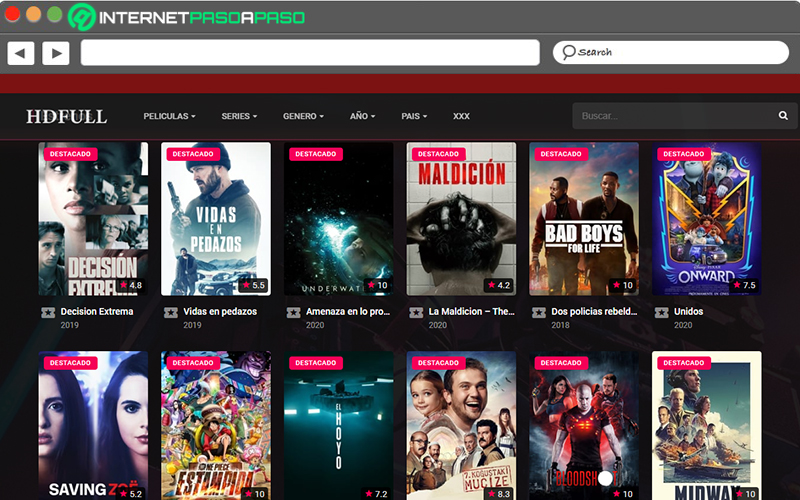
Task: Click the year 2020 under Unidos
Action: pos(683,325)
